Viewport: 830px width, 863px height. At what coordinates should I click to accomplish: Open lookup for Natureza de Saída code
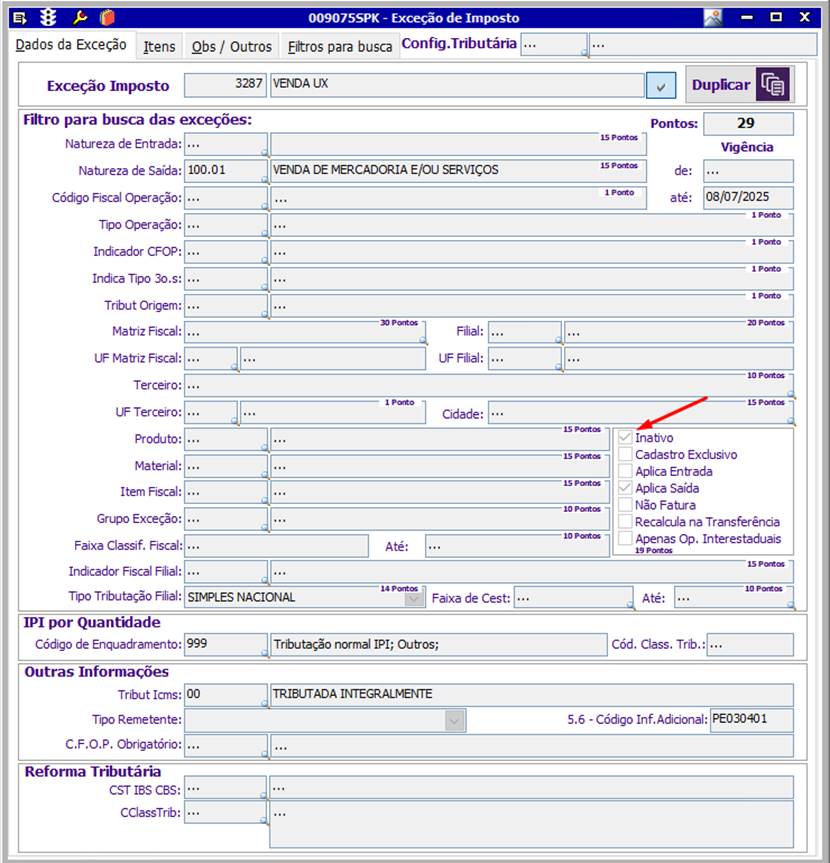[x=264, y=179]
